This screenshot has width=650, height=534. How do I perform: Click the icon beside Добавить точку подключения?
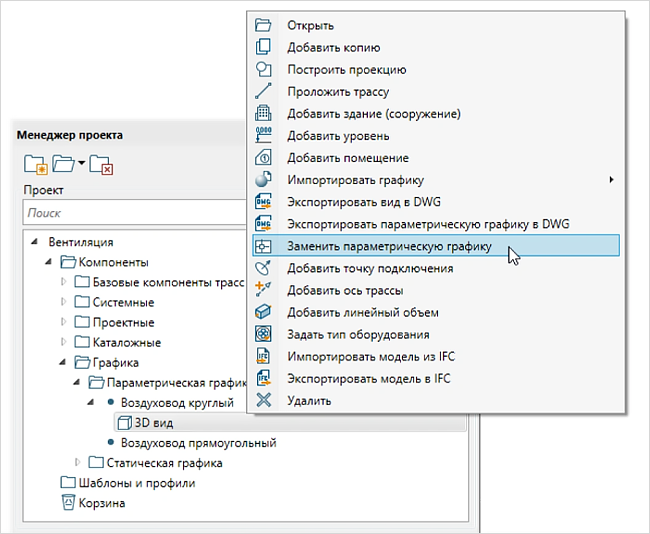click(x=264, y=268)
